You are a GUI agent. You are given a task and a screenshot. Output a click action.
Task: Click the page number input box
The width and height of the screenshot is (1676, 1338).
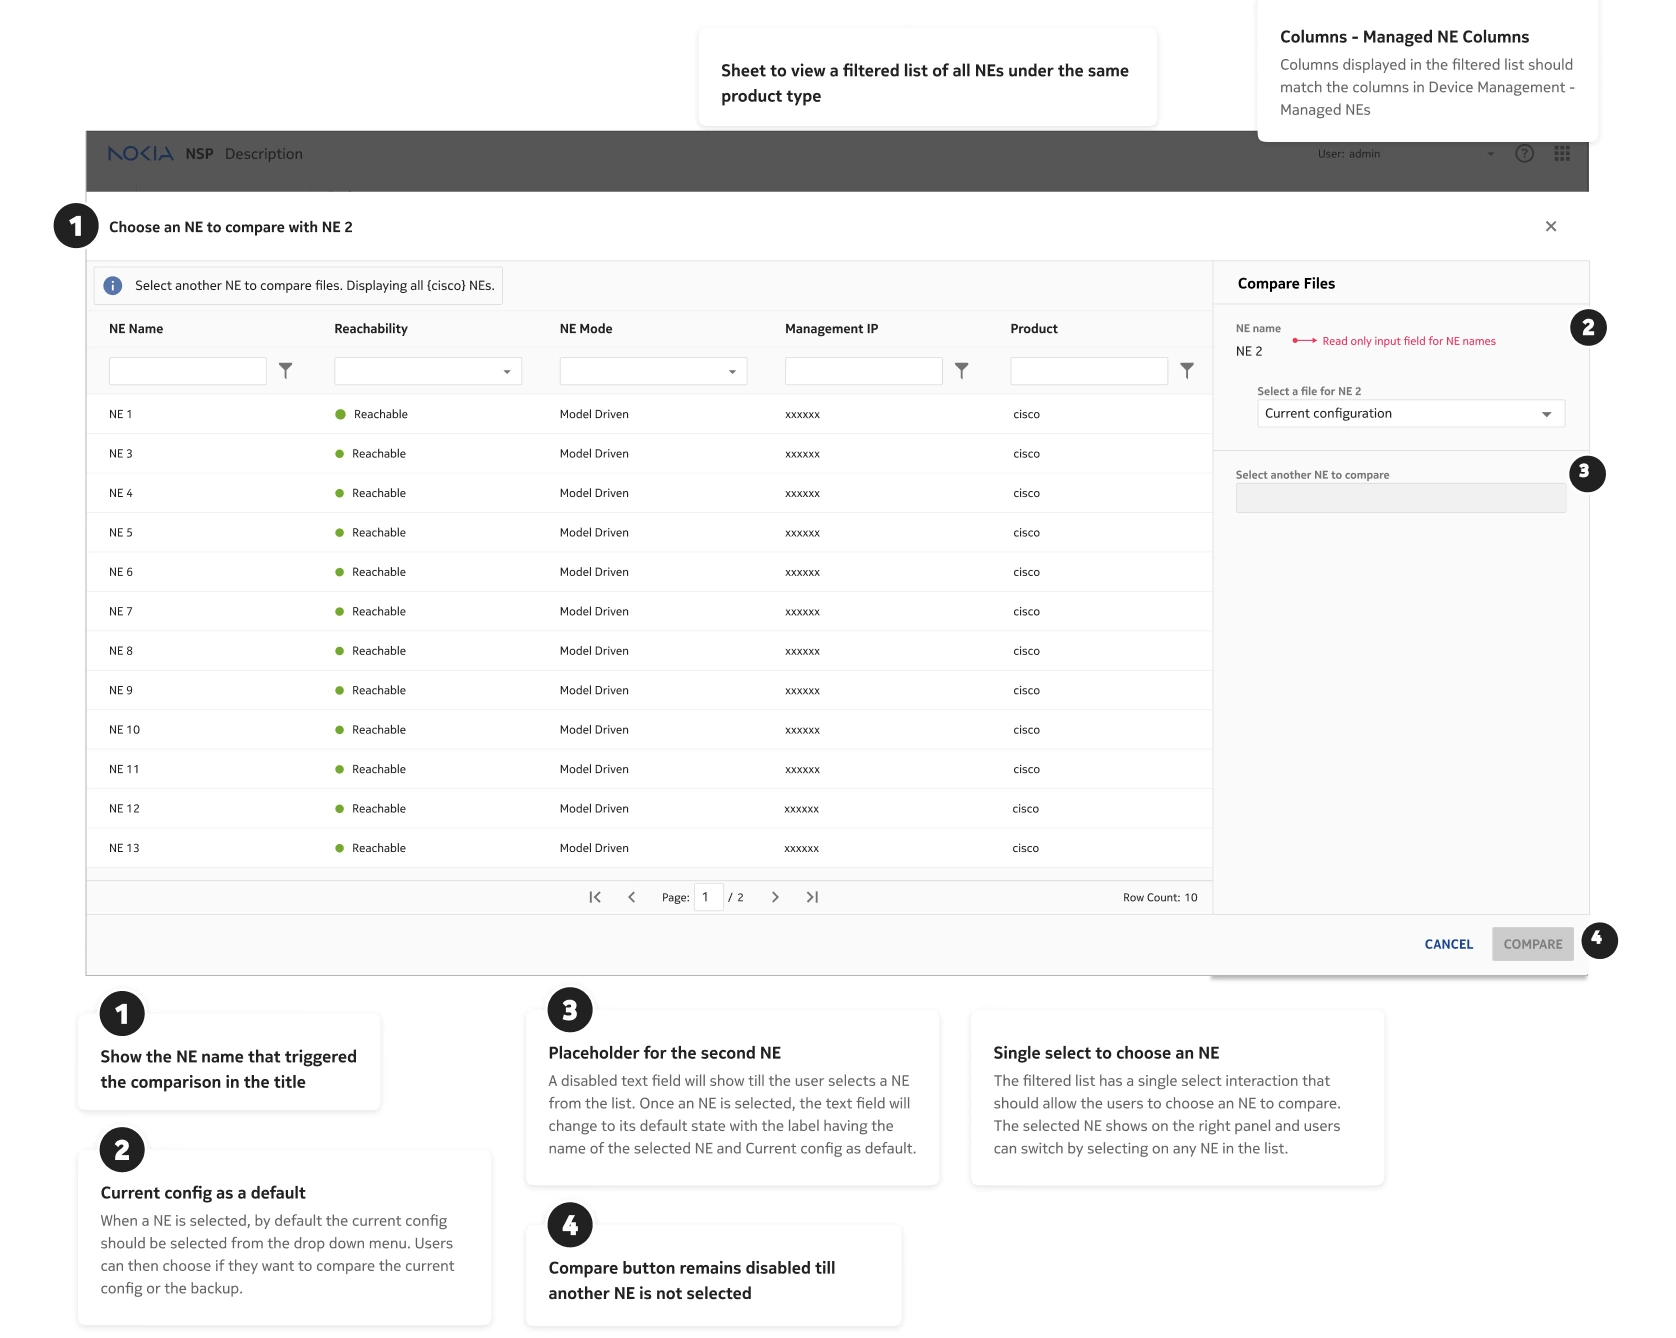tap(708, 897)
